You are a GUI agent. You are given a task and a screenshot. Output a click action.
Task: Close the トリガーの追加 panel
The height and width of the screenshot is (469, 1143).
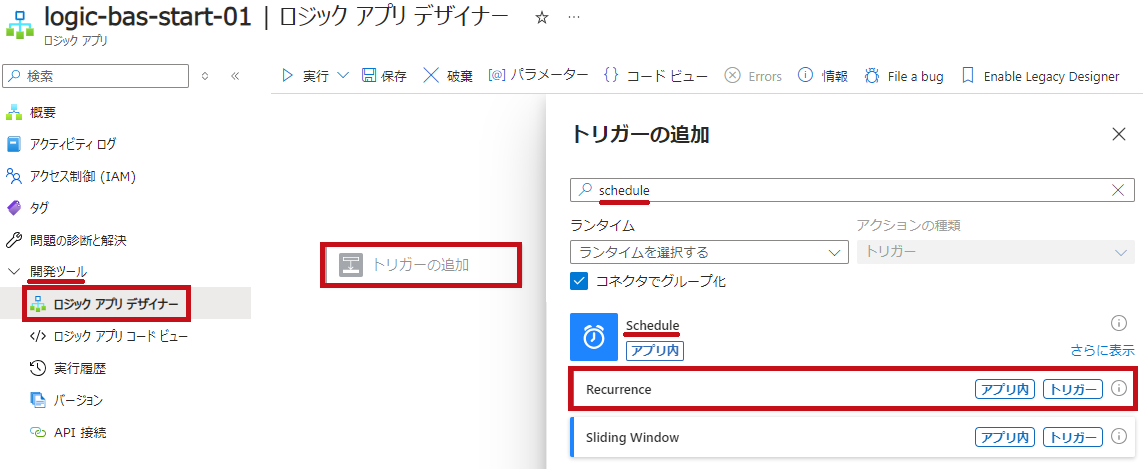click(x=1118, y=133)
